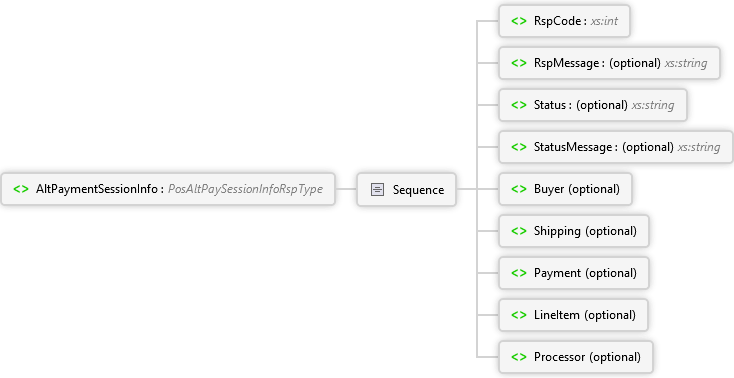This screenshot has height=378, width=734.
Task: Click the xs:string type of RspMessage
Action: pyautogui.click(x=686, y=63)
